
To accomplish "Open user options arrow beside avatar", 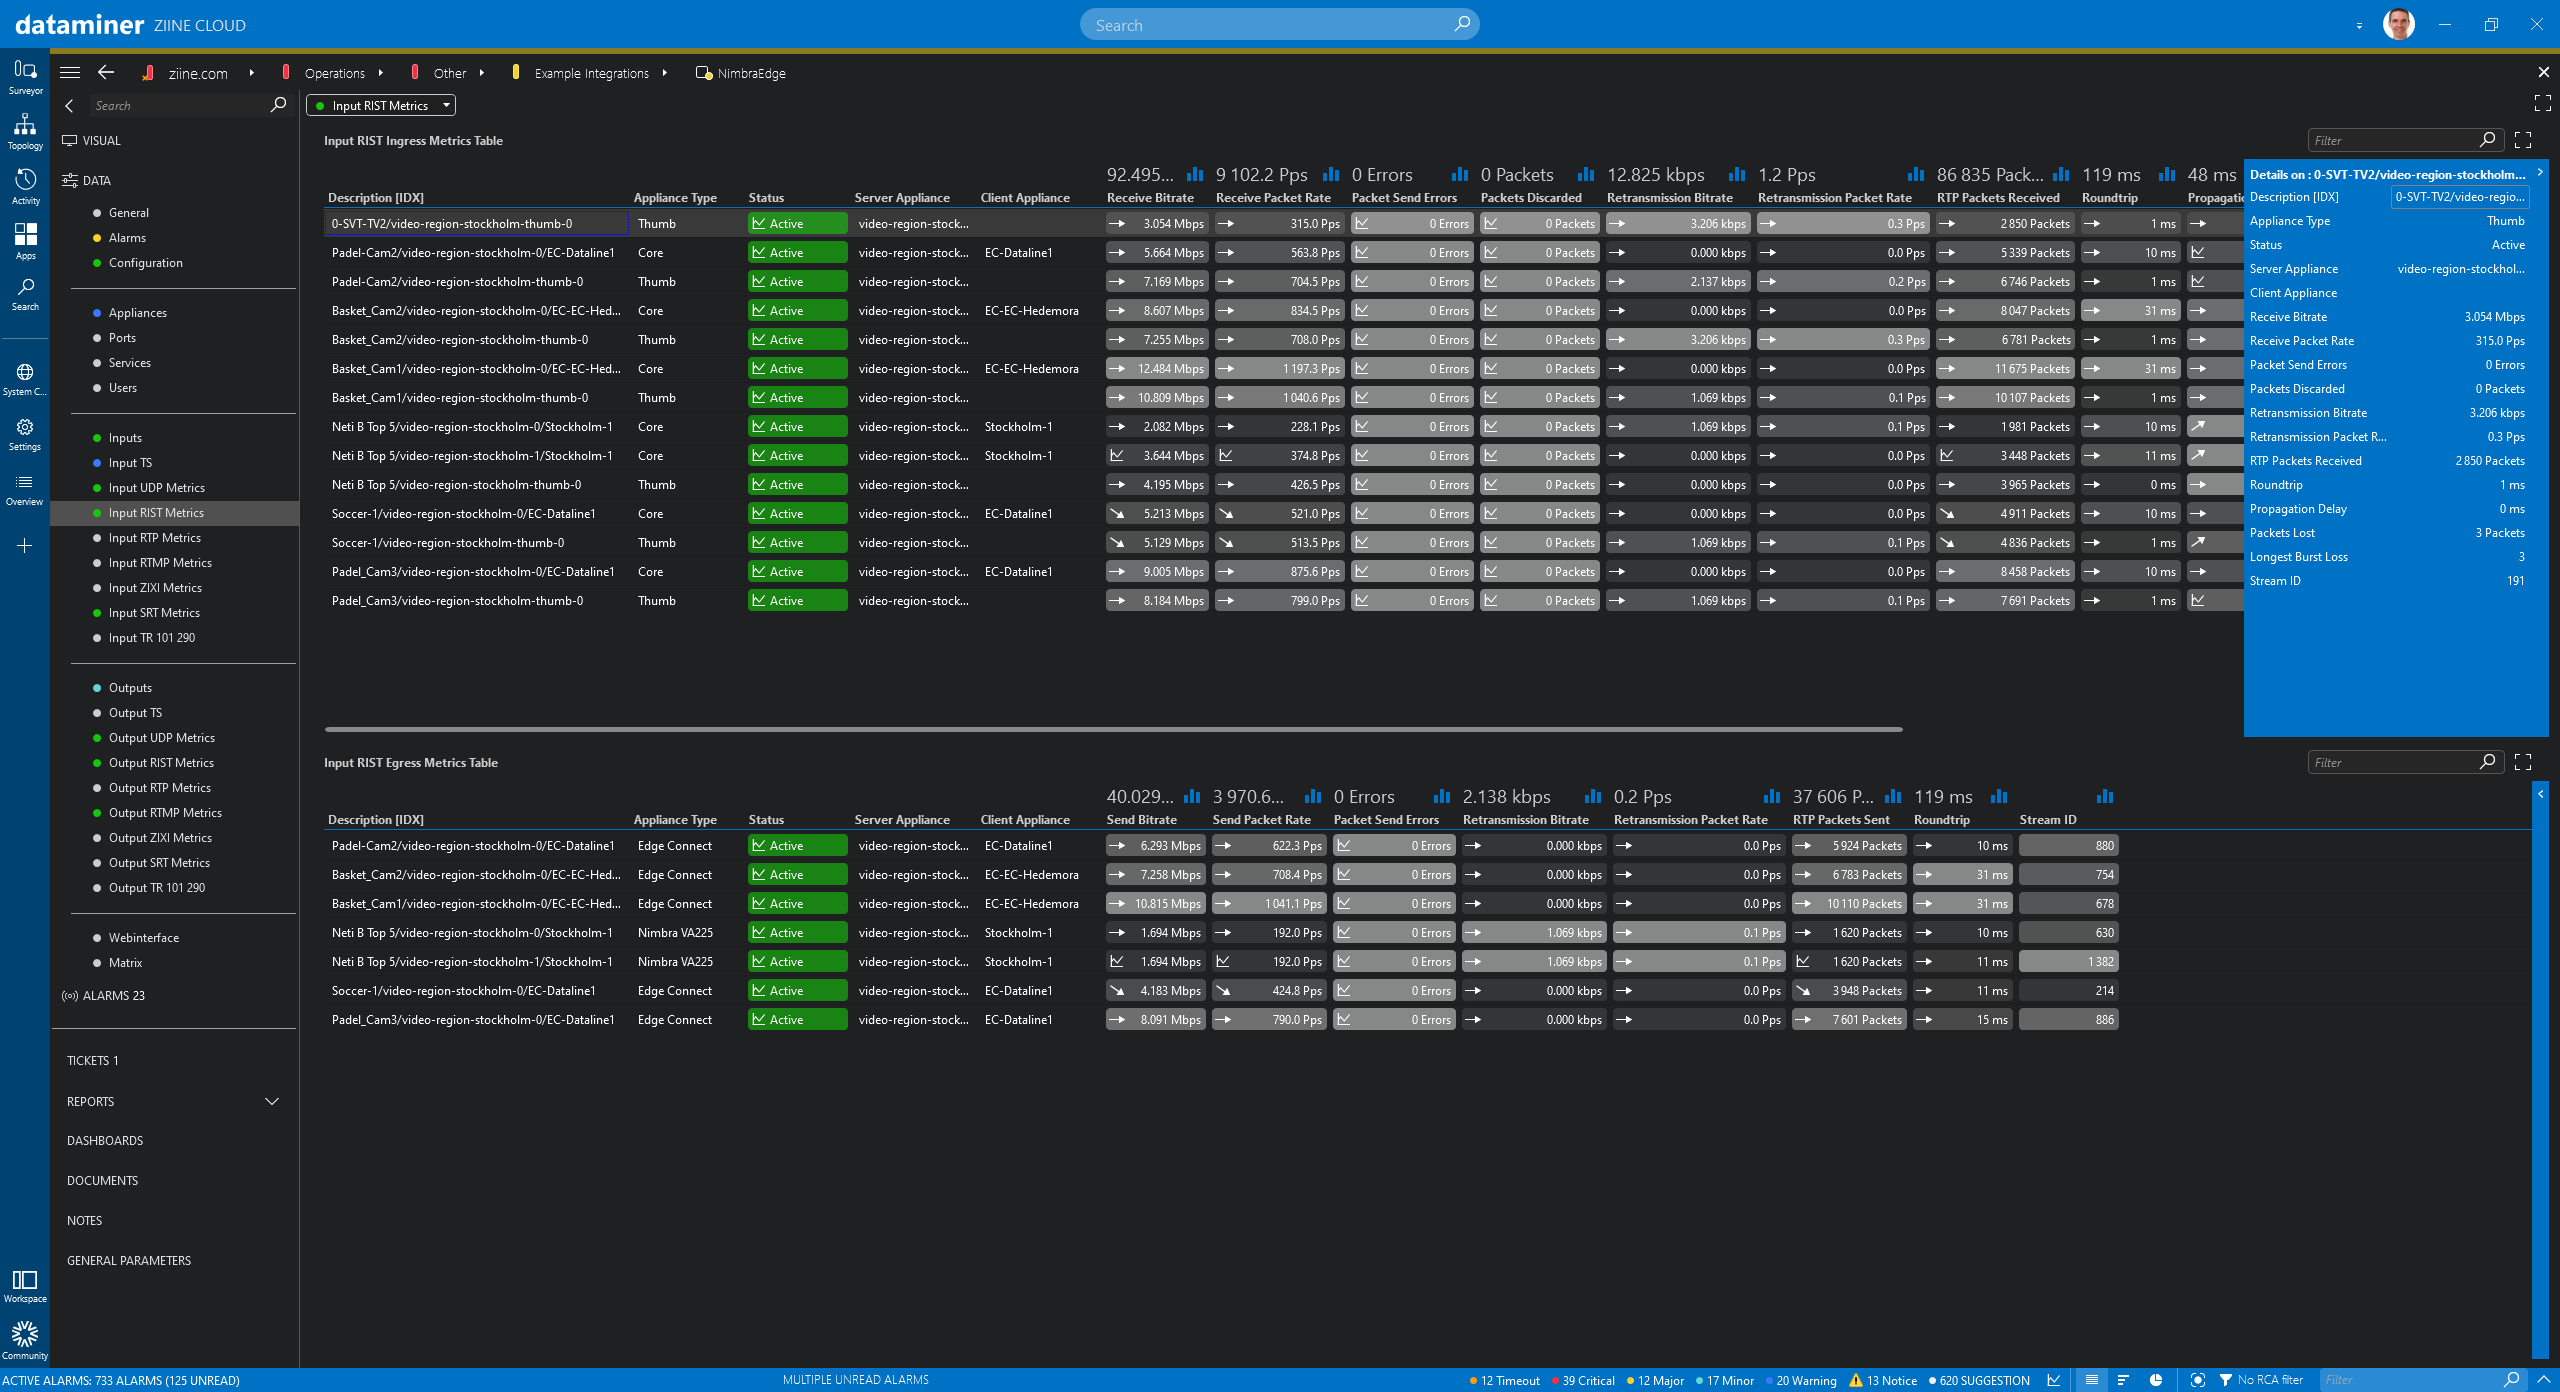I will click(x=2359, y=25).
